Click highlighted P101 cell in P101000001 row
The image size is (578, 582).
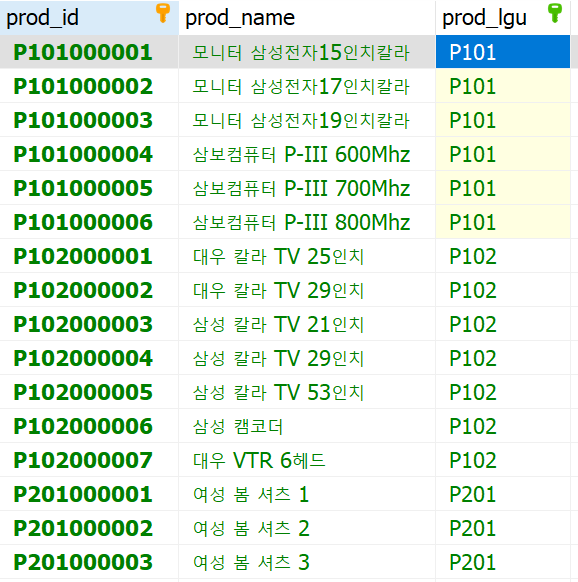[x=503, y=52]
